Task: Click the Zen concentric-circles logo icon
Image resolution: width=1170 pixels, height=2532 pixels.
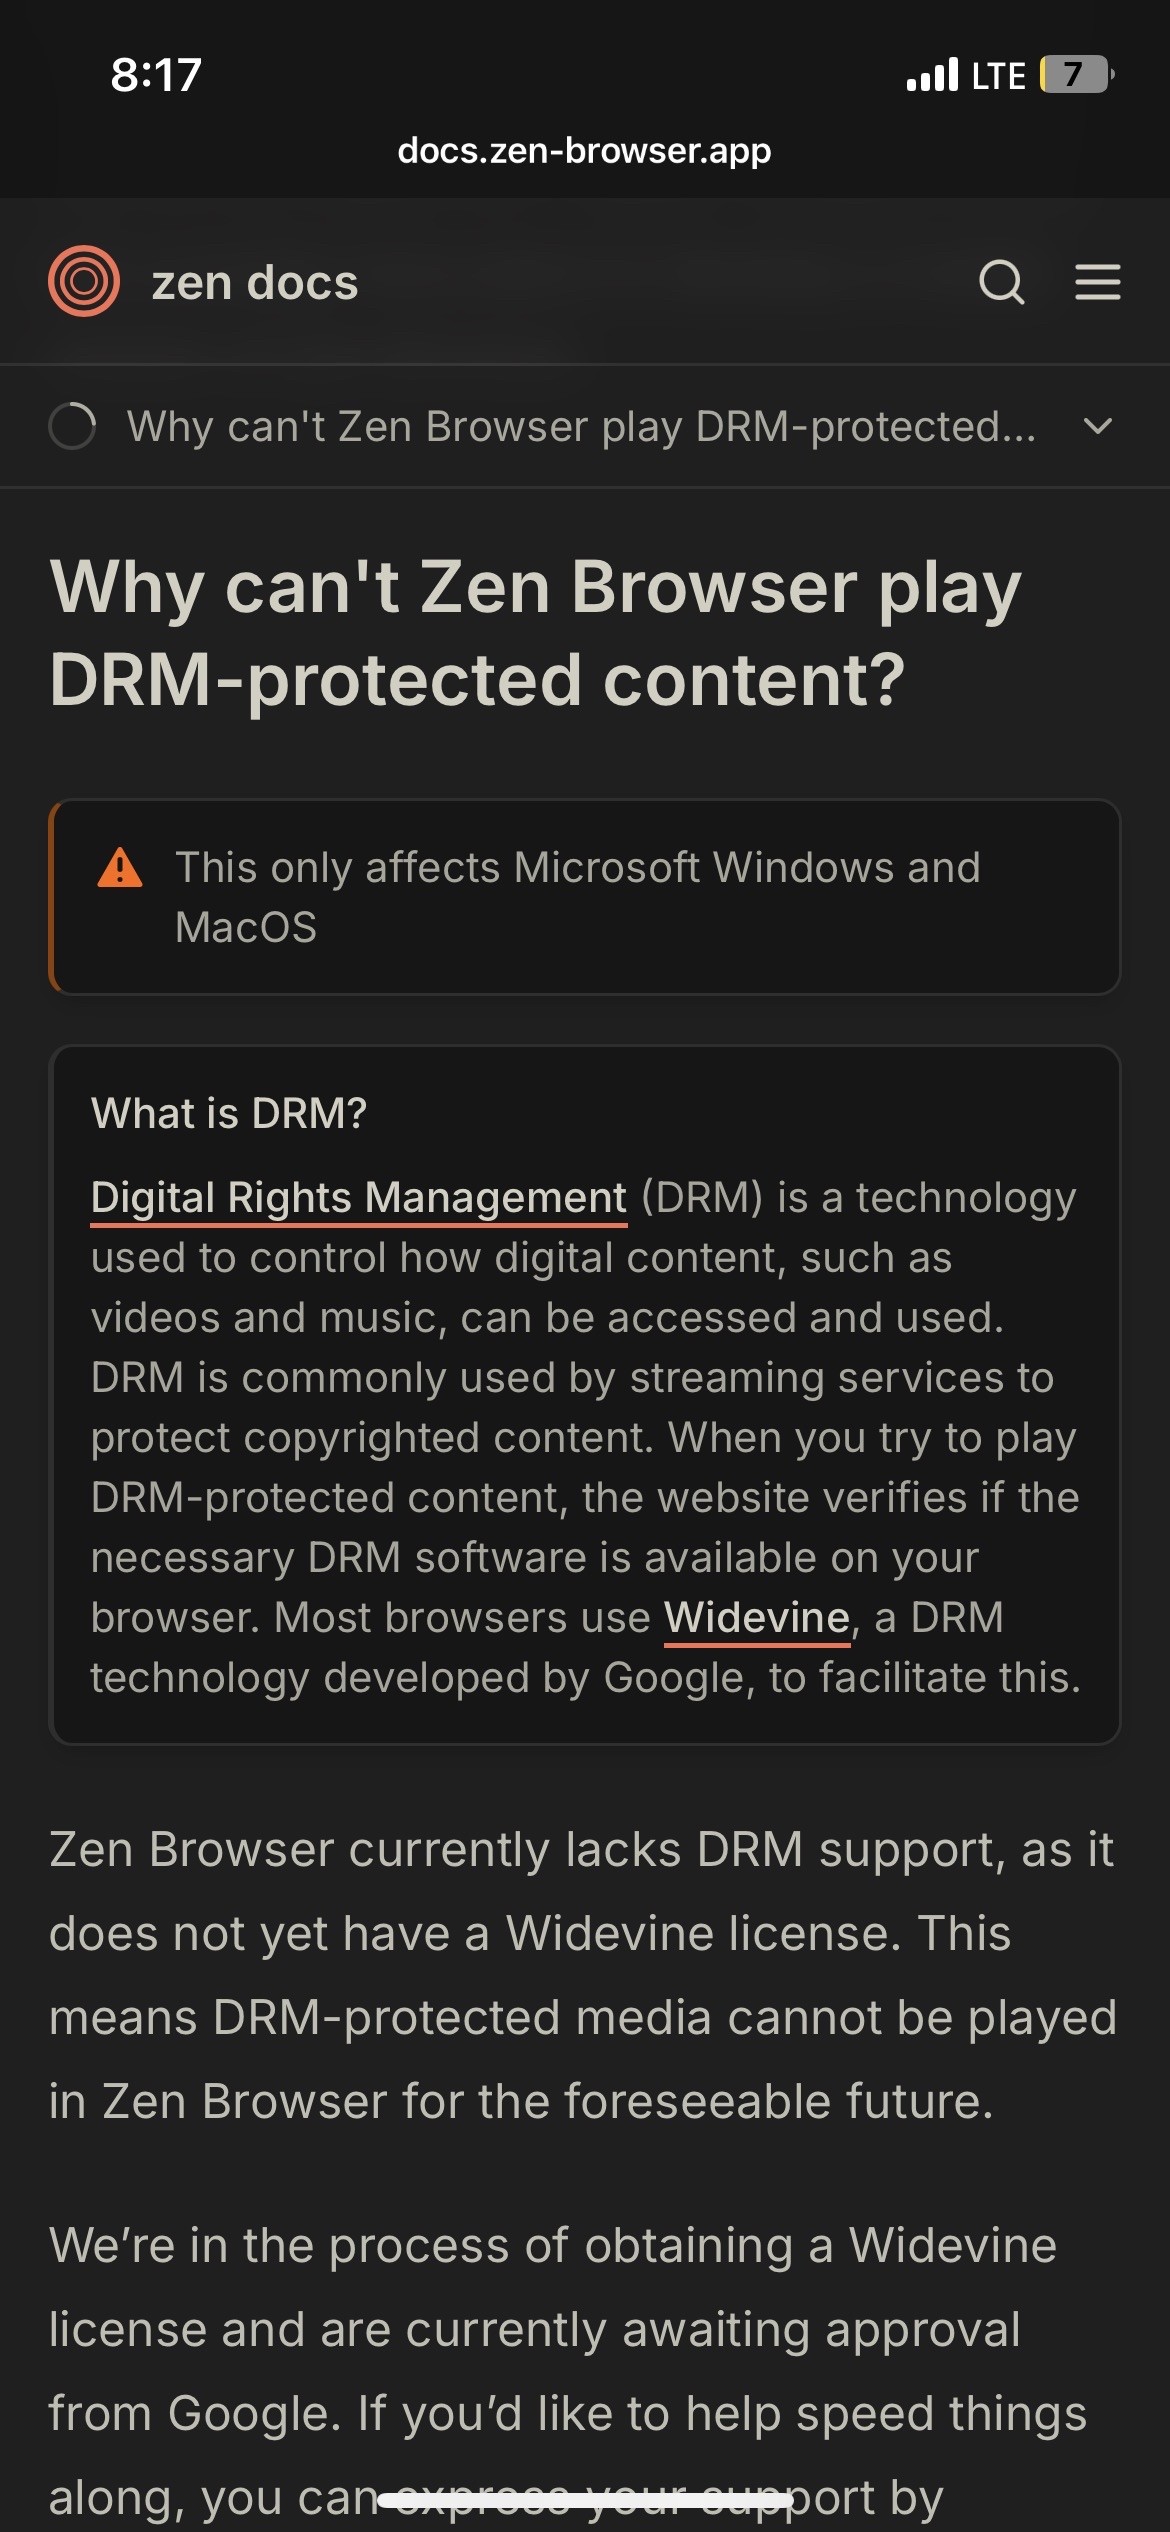Action: point(84,281)
